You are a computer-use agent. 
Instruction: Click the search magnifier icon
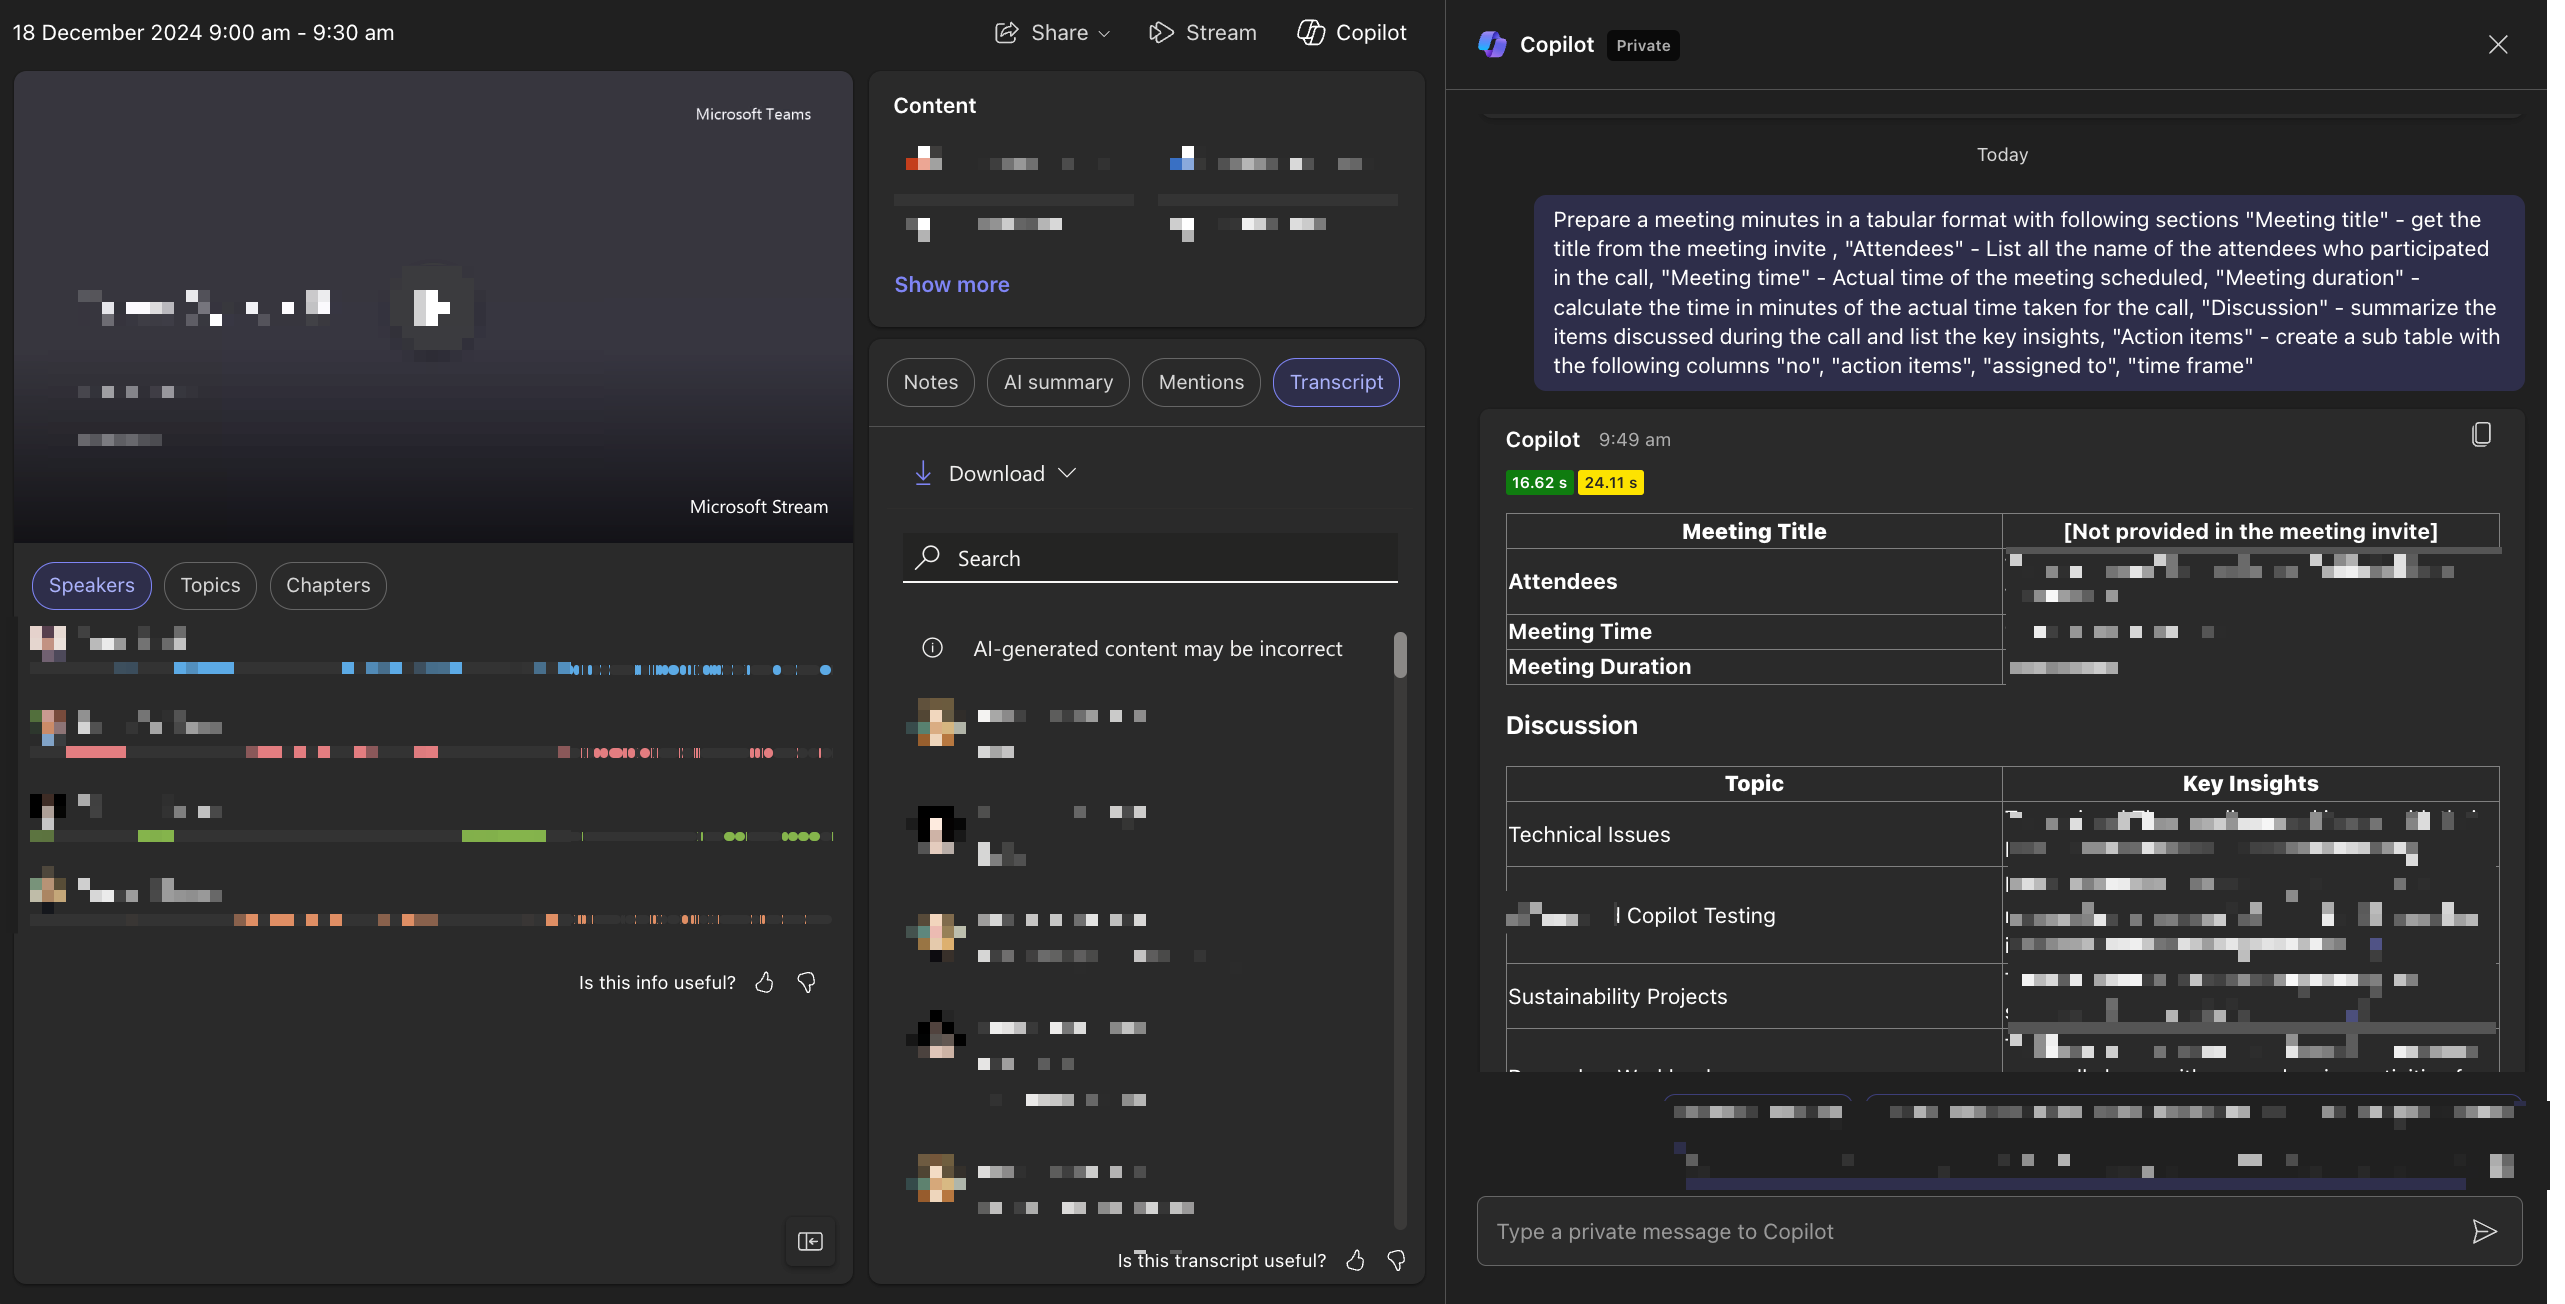928,557
